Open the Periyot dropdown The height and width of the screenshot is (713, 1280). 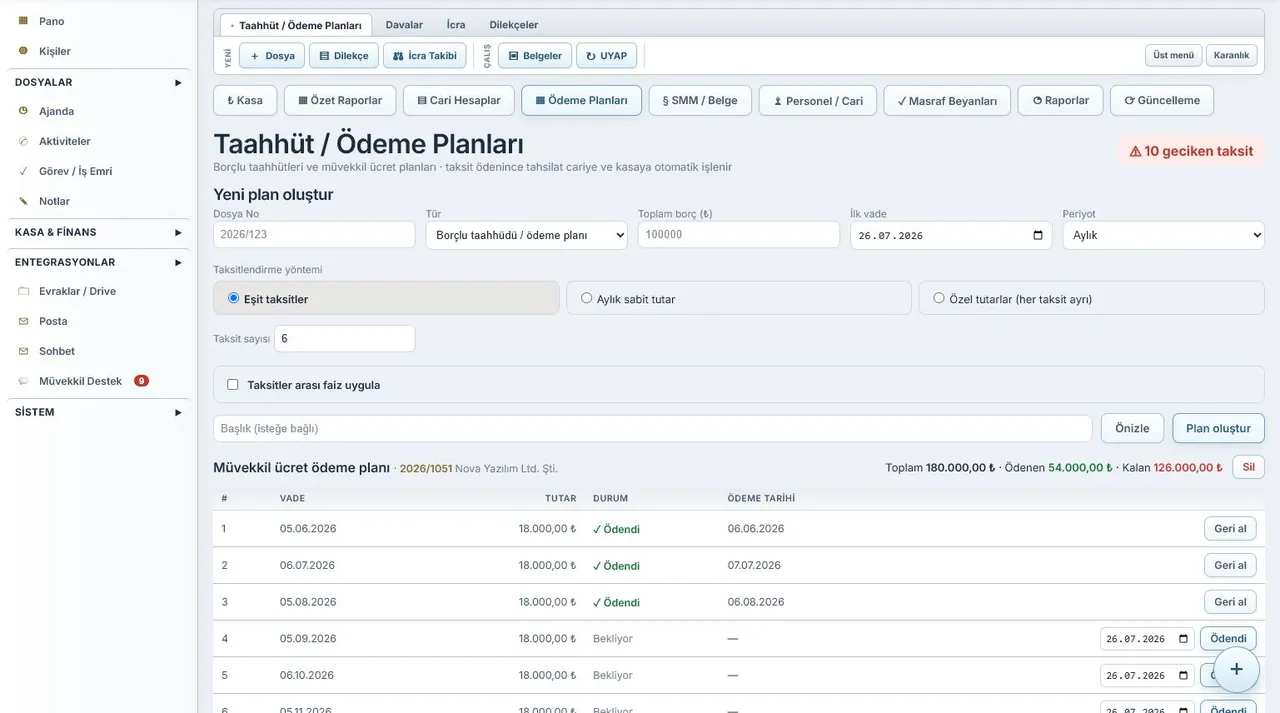[x=1163, y=235]
